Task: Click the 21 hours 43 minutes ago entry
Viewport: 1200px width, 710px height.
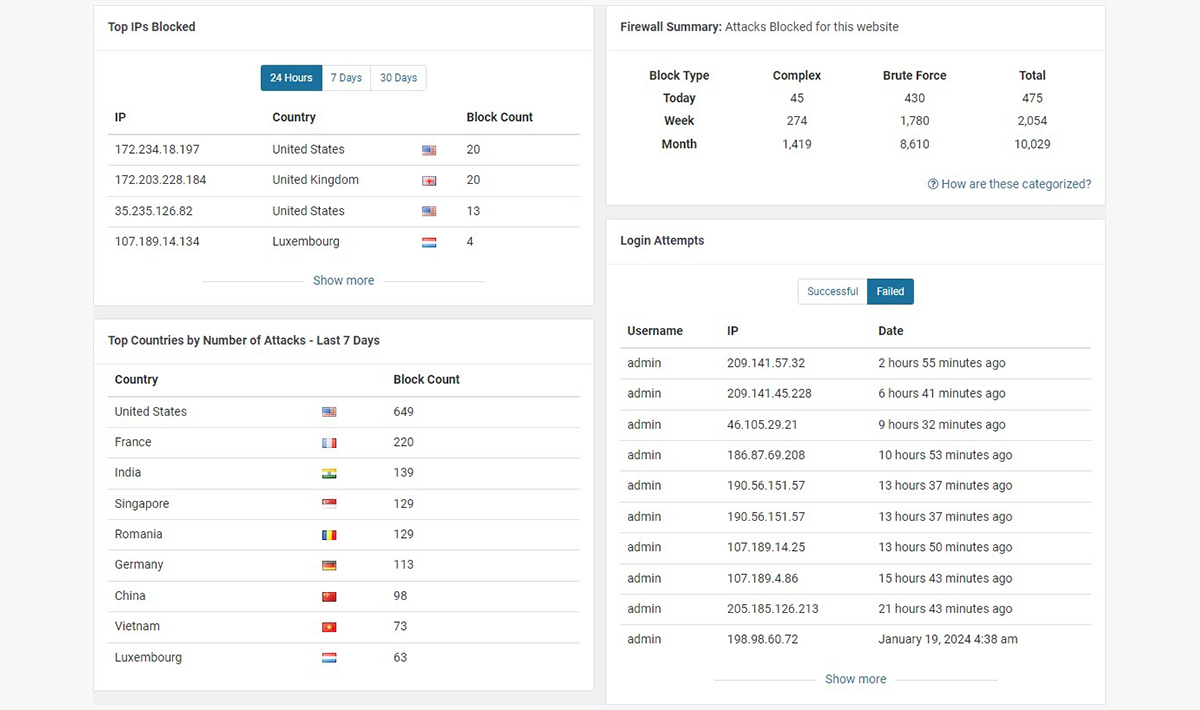Action: pyautogui.click(x=945, y=608)
